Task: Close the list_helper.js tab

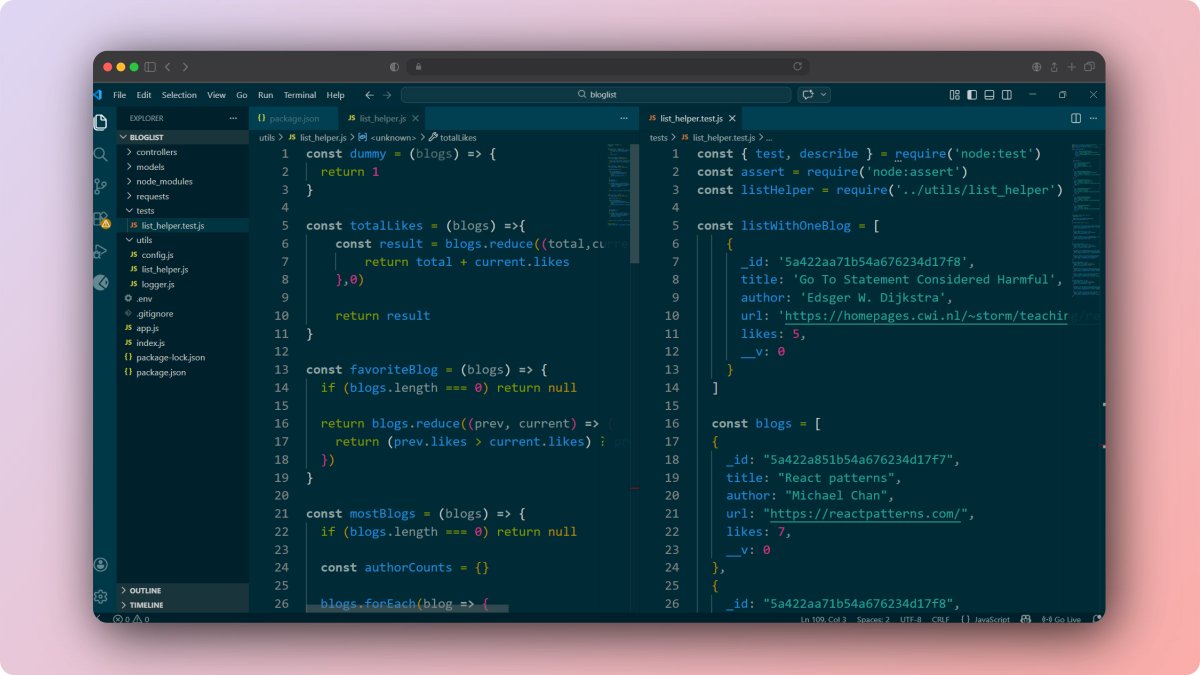Action: [415, 118]
